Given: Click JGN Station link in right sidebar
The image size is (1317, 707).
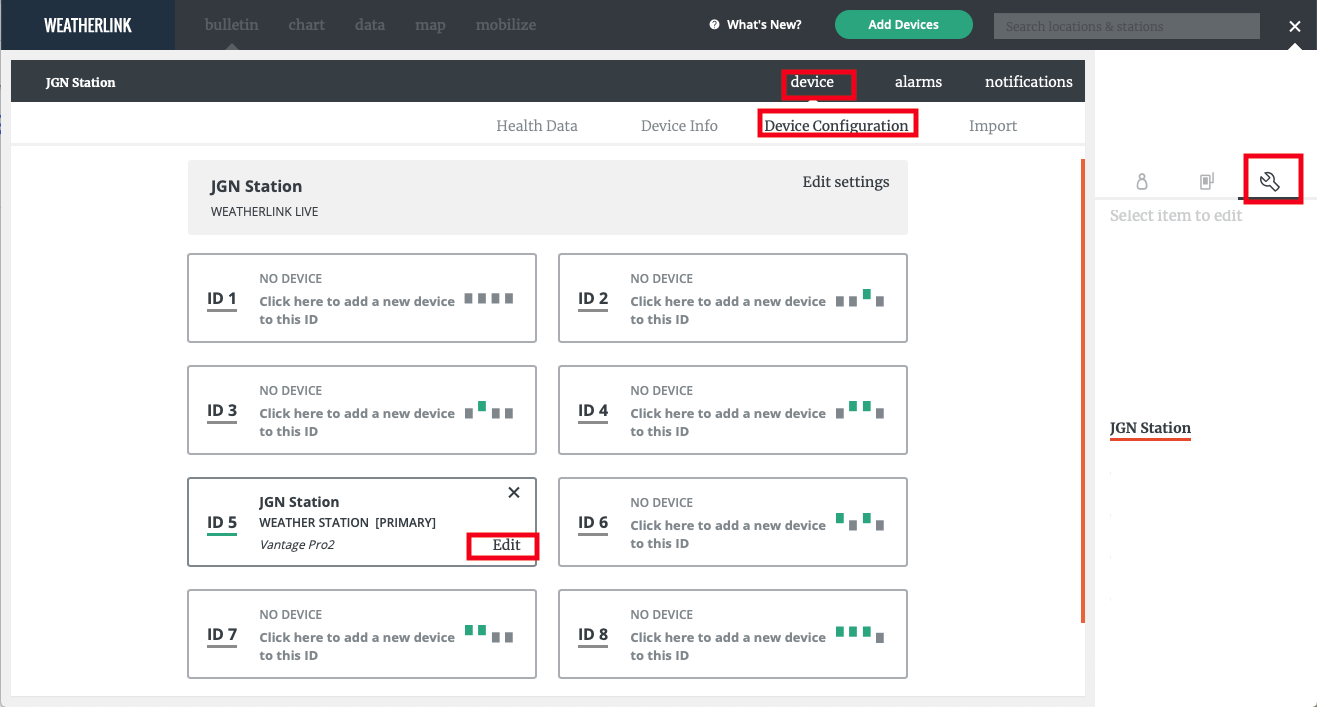Looking at the screenshot, I should coord(1150,428).
